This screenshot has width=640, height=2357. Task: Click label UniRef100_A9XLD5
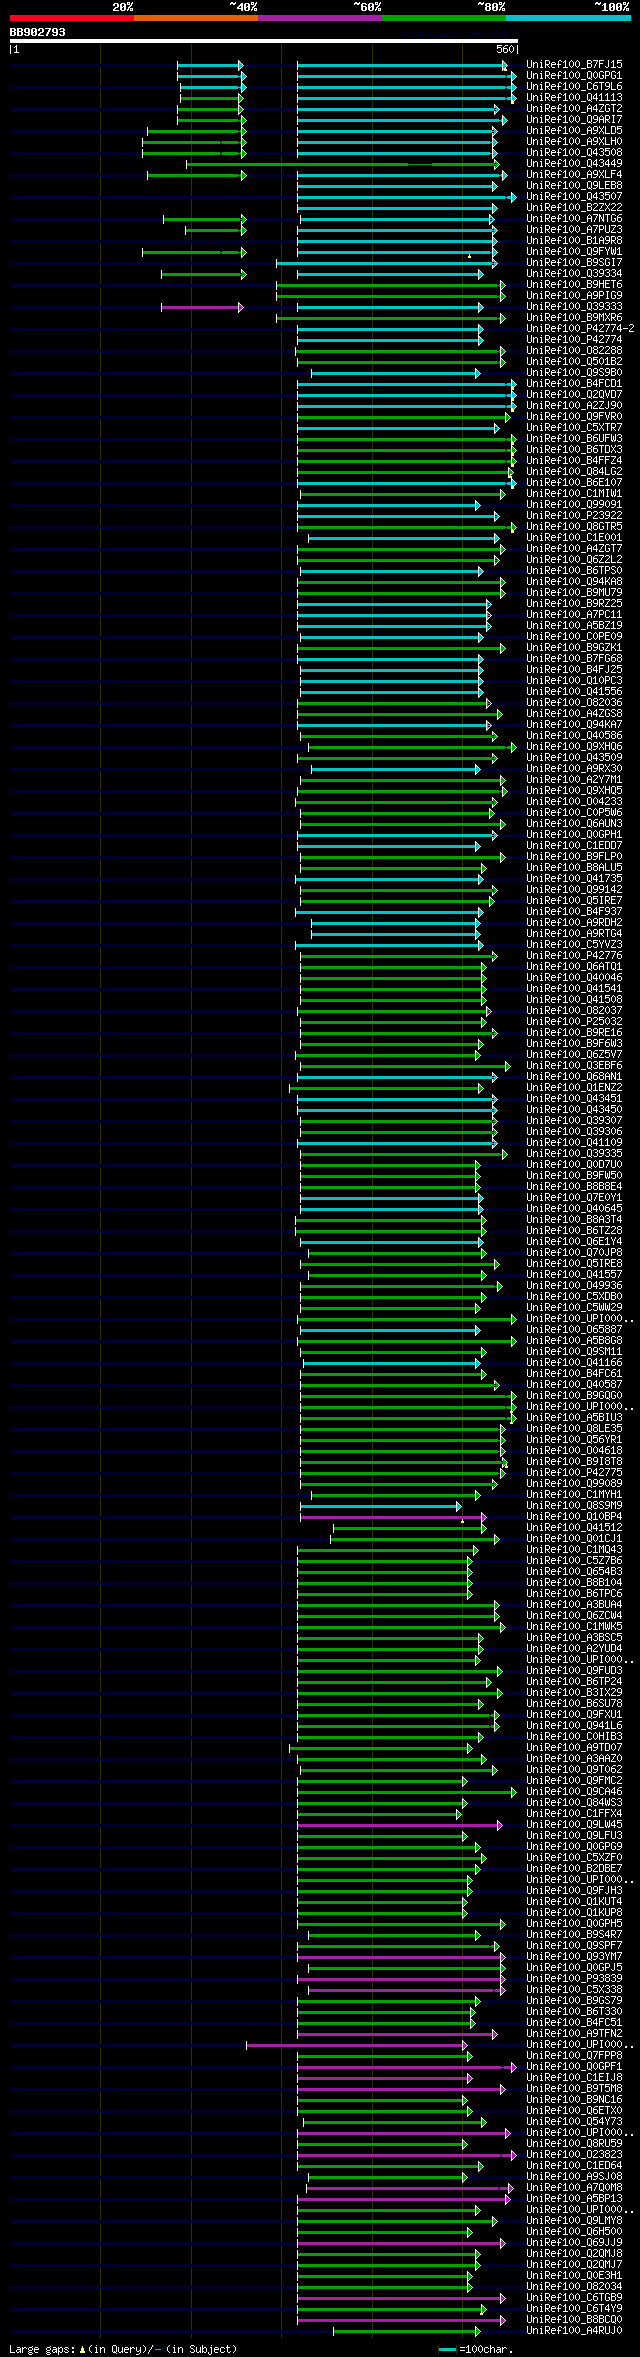click(x=574, y=130)
